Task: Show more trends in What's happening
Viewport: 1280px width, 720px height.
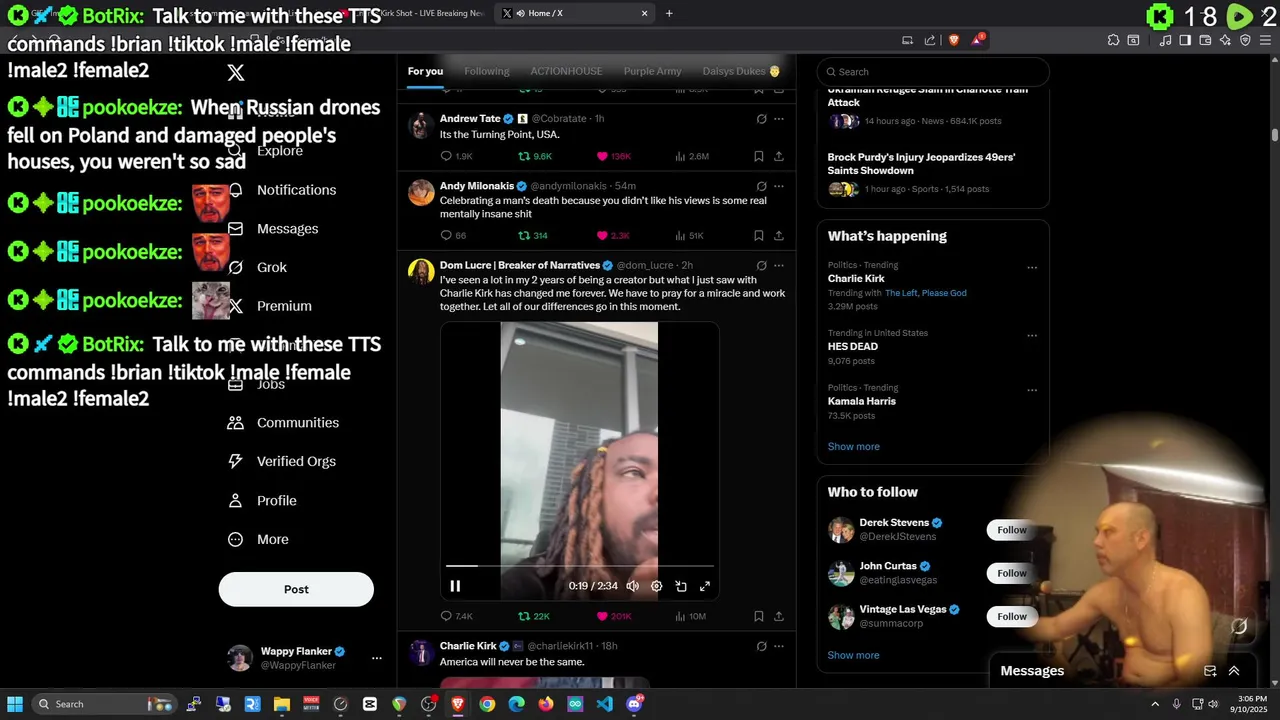Action: [853, 447]
